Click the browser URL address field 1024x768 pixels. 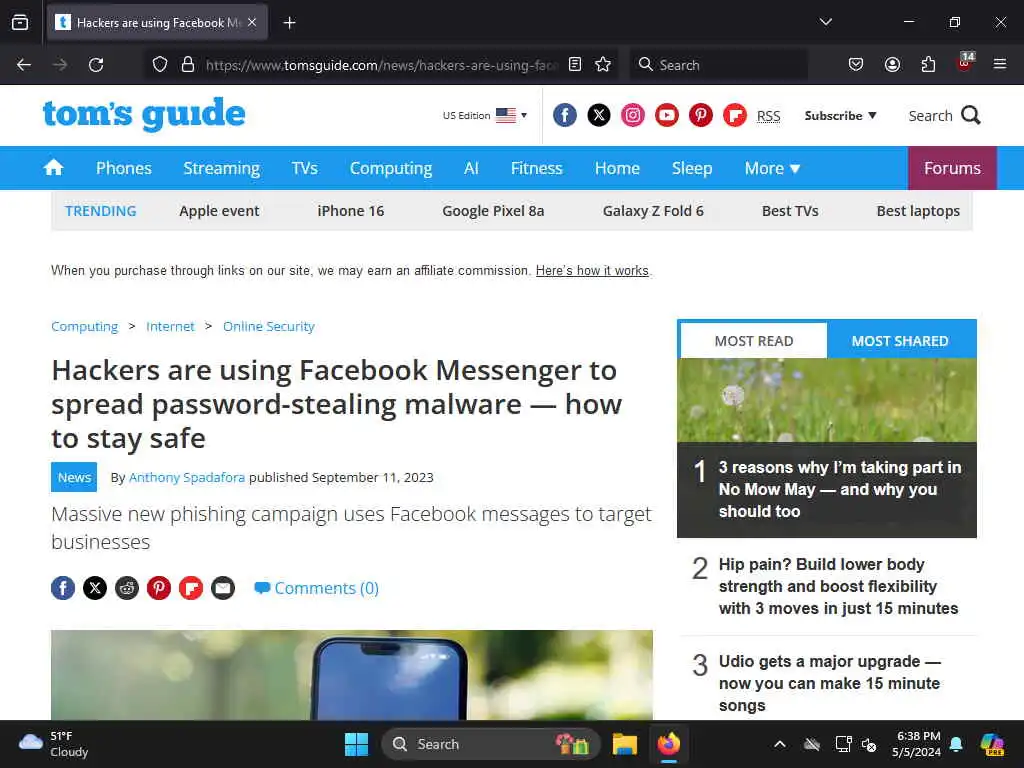pyautogui.click(x=381, y=65)
